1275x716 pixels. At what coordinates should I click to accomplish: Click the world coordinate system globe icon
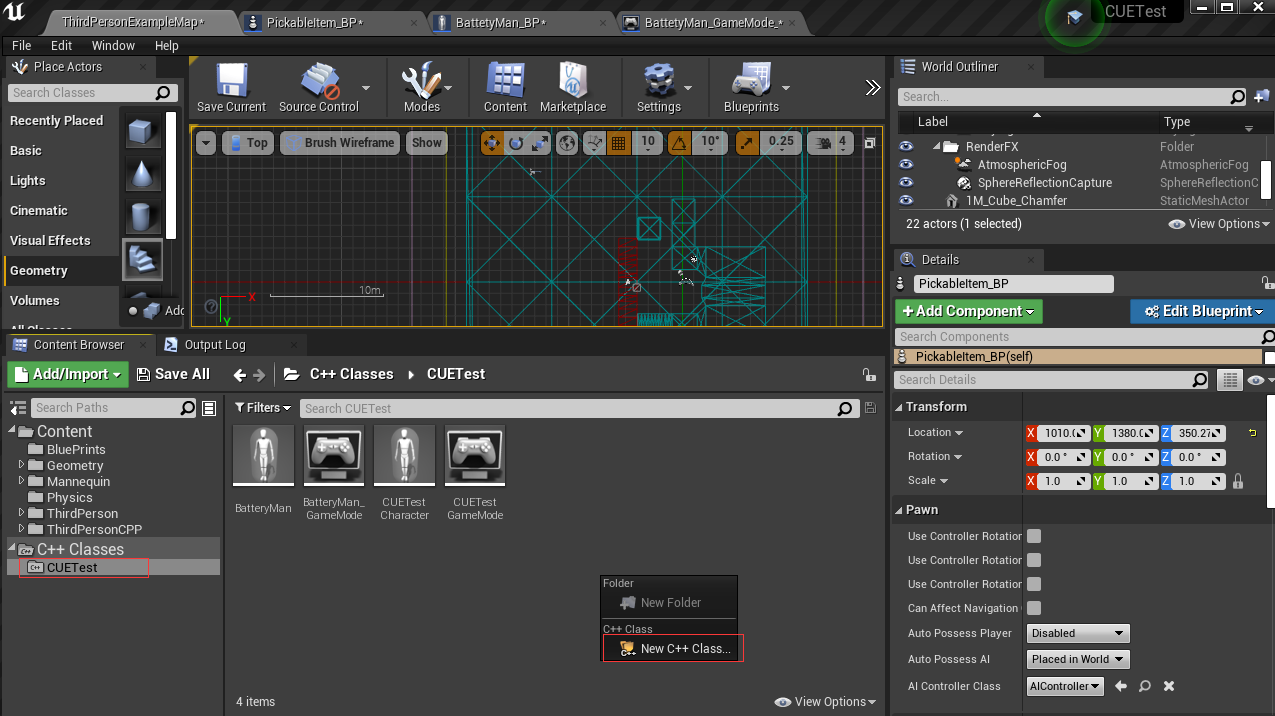pyautogui.click(x=567, y=143)
